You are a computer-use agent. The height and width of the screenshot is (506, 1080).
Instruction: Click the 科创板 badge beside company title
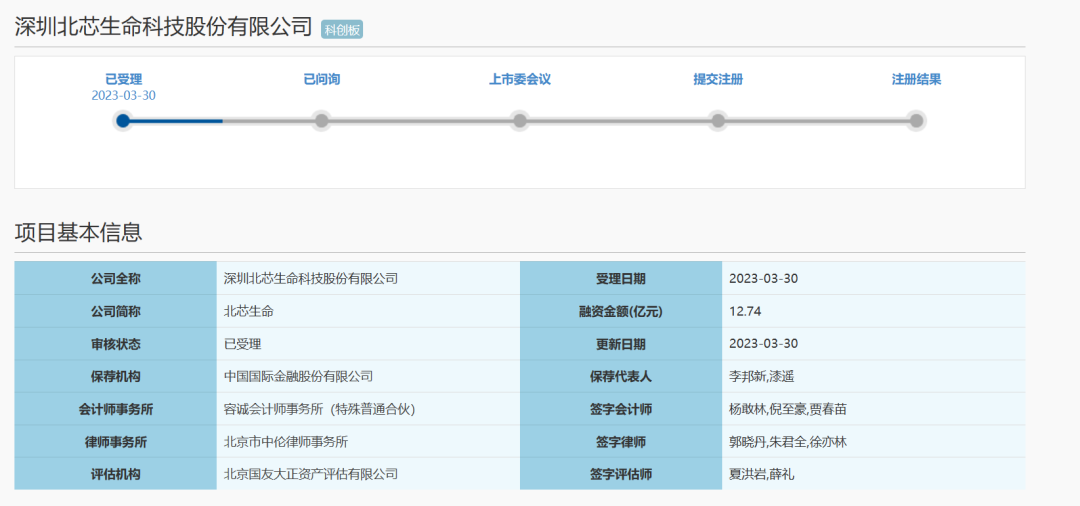342,30
